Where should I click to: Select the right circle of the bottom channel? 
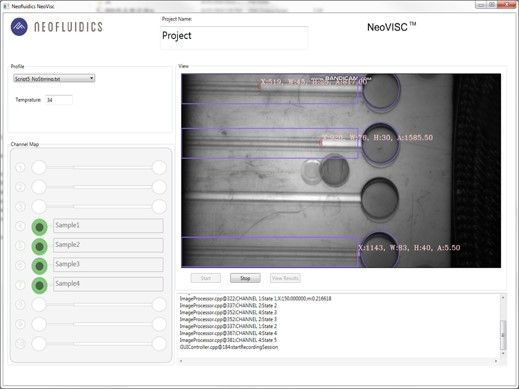point(159,343)
